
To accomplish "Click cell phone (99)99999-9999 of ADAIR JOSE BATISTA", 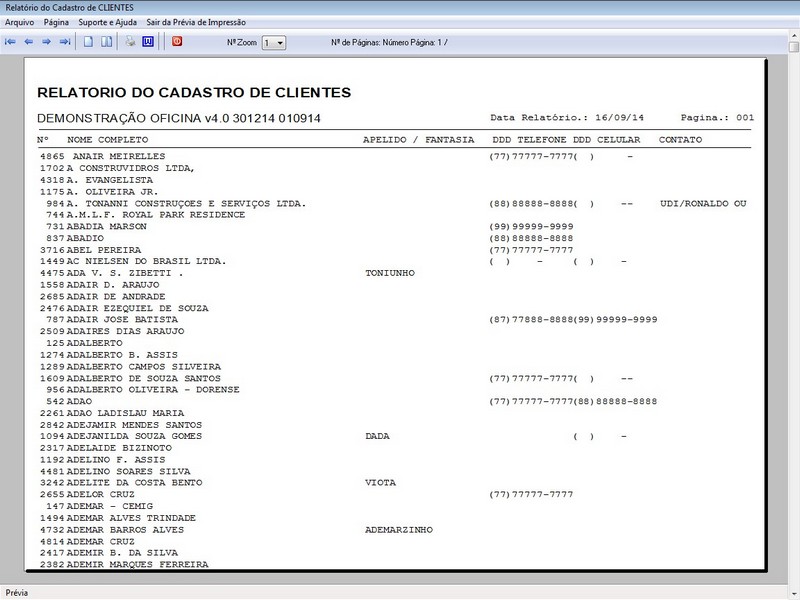I will click(615, 319).
